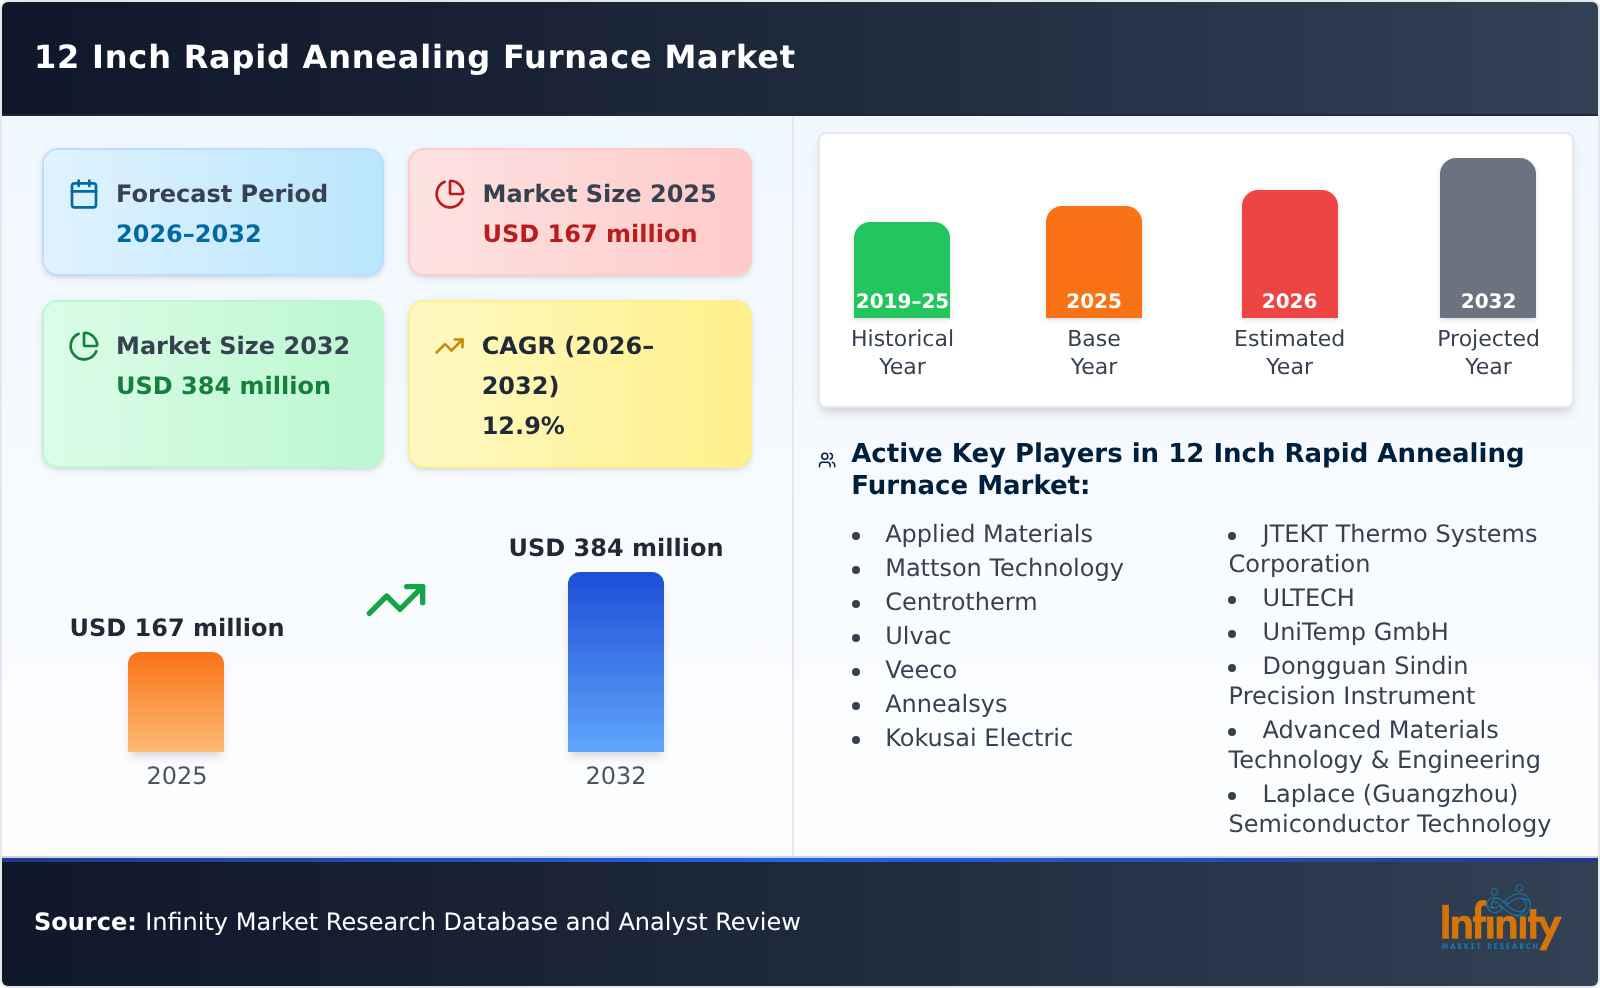Click the Market Size 2032 heading

pos(233,346)
